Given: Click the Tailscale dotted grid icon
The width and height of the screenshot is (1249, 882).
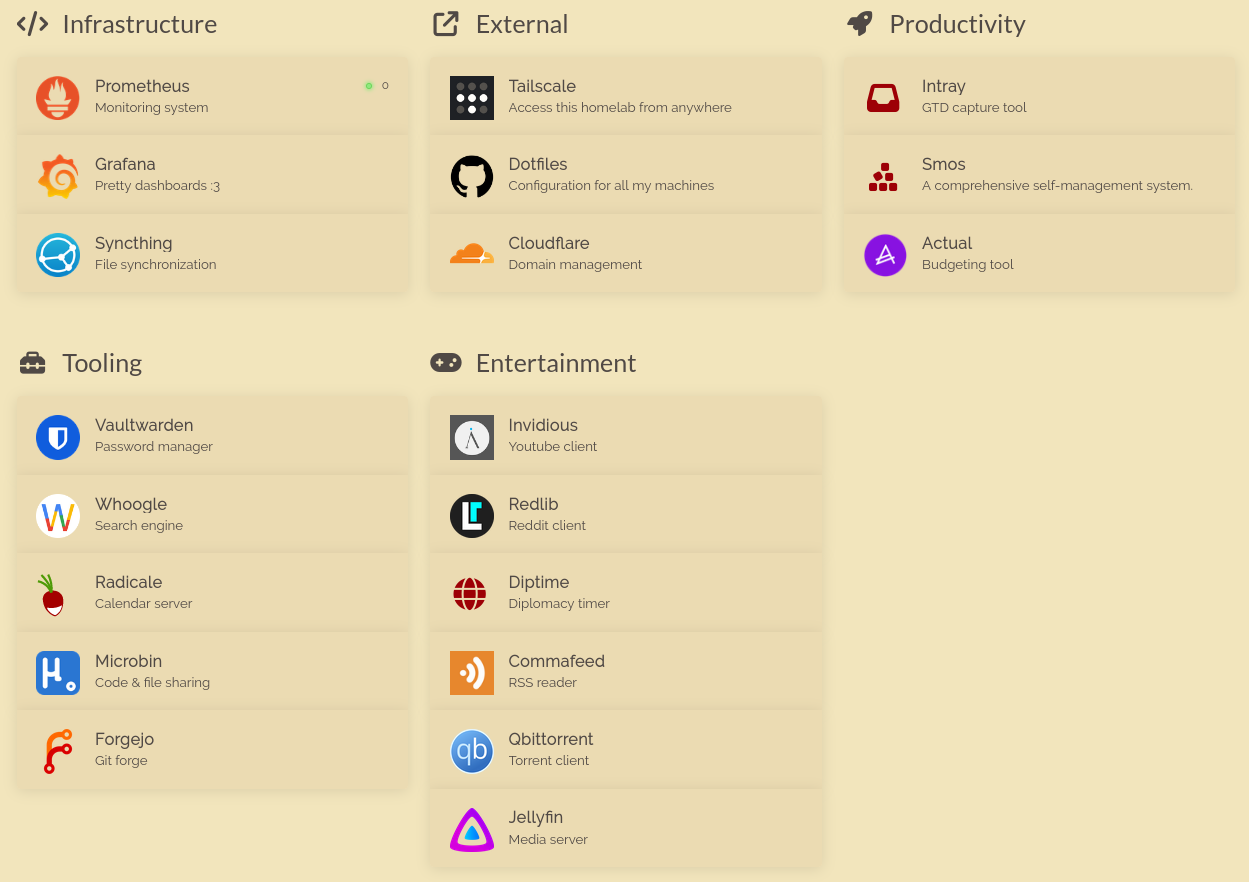Looking at the screenshot, I should (472, 98).
